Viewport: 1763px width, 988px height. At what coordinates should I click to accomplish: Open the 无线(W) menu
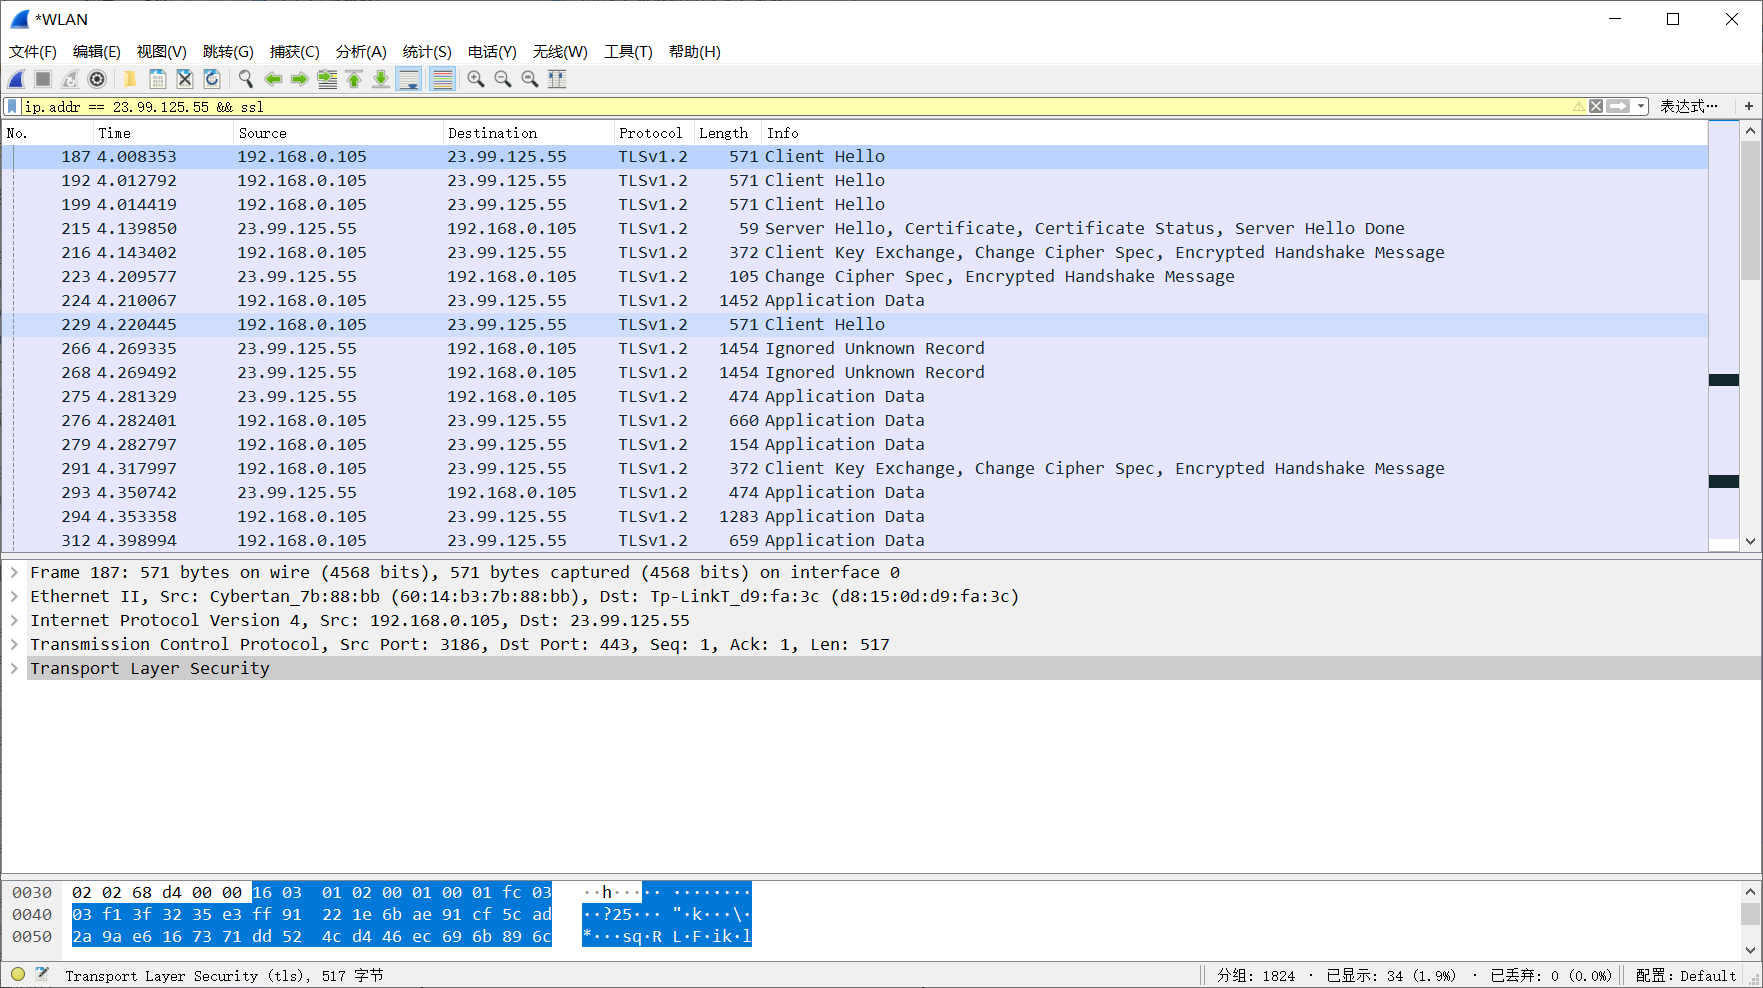(560, 52)
